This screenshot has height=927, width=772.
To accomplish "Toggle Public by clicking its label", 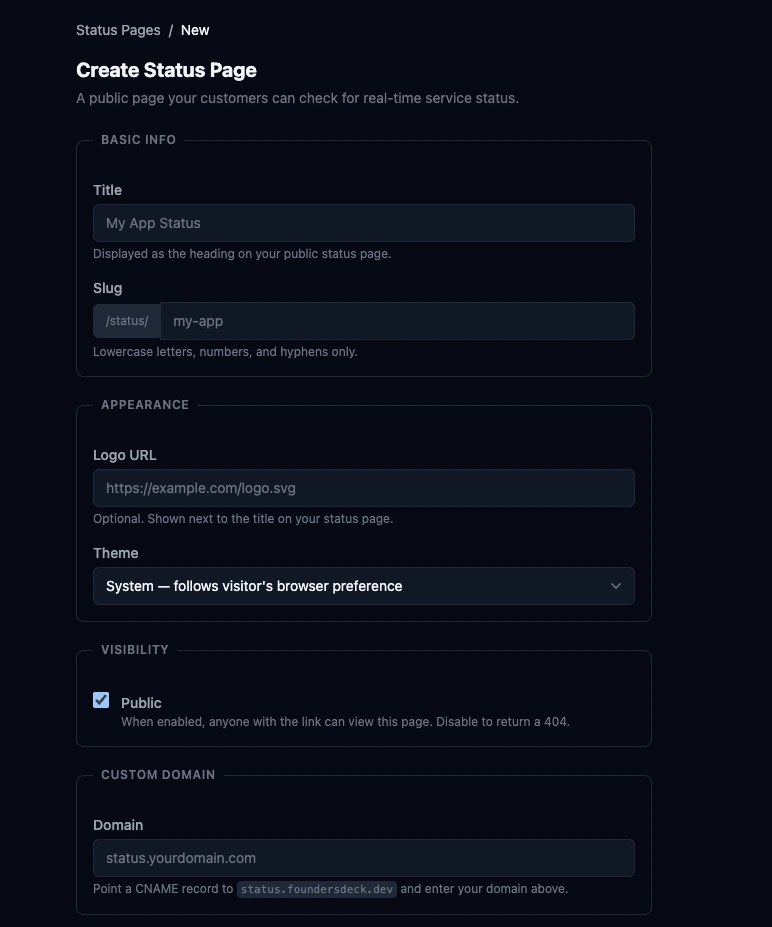I will coord(141,702).
